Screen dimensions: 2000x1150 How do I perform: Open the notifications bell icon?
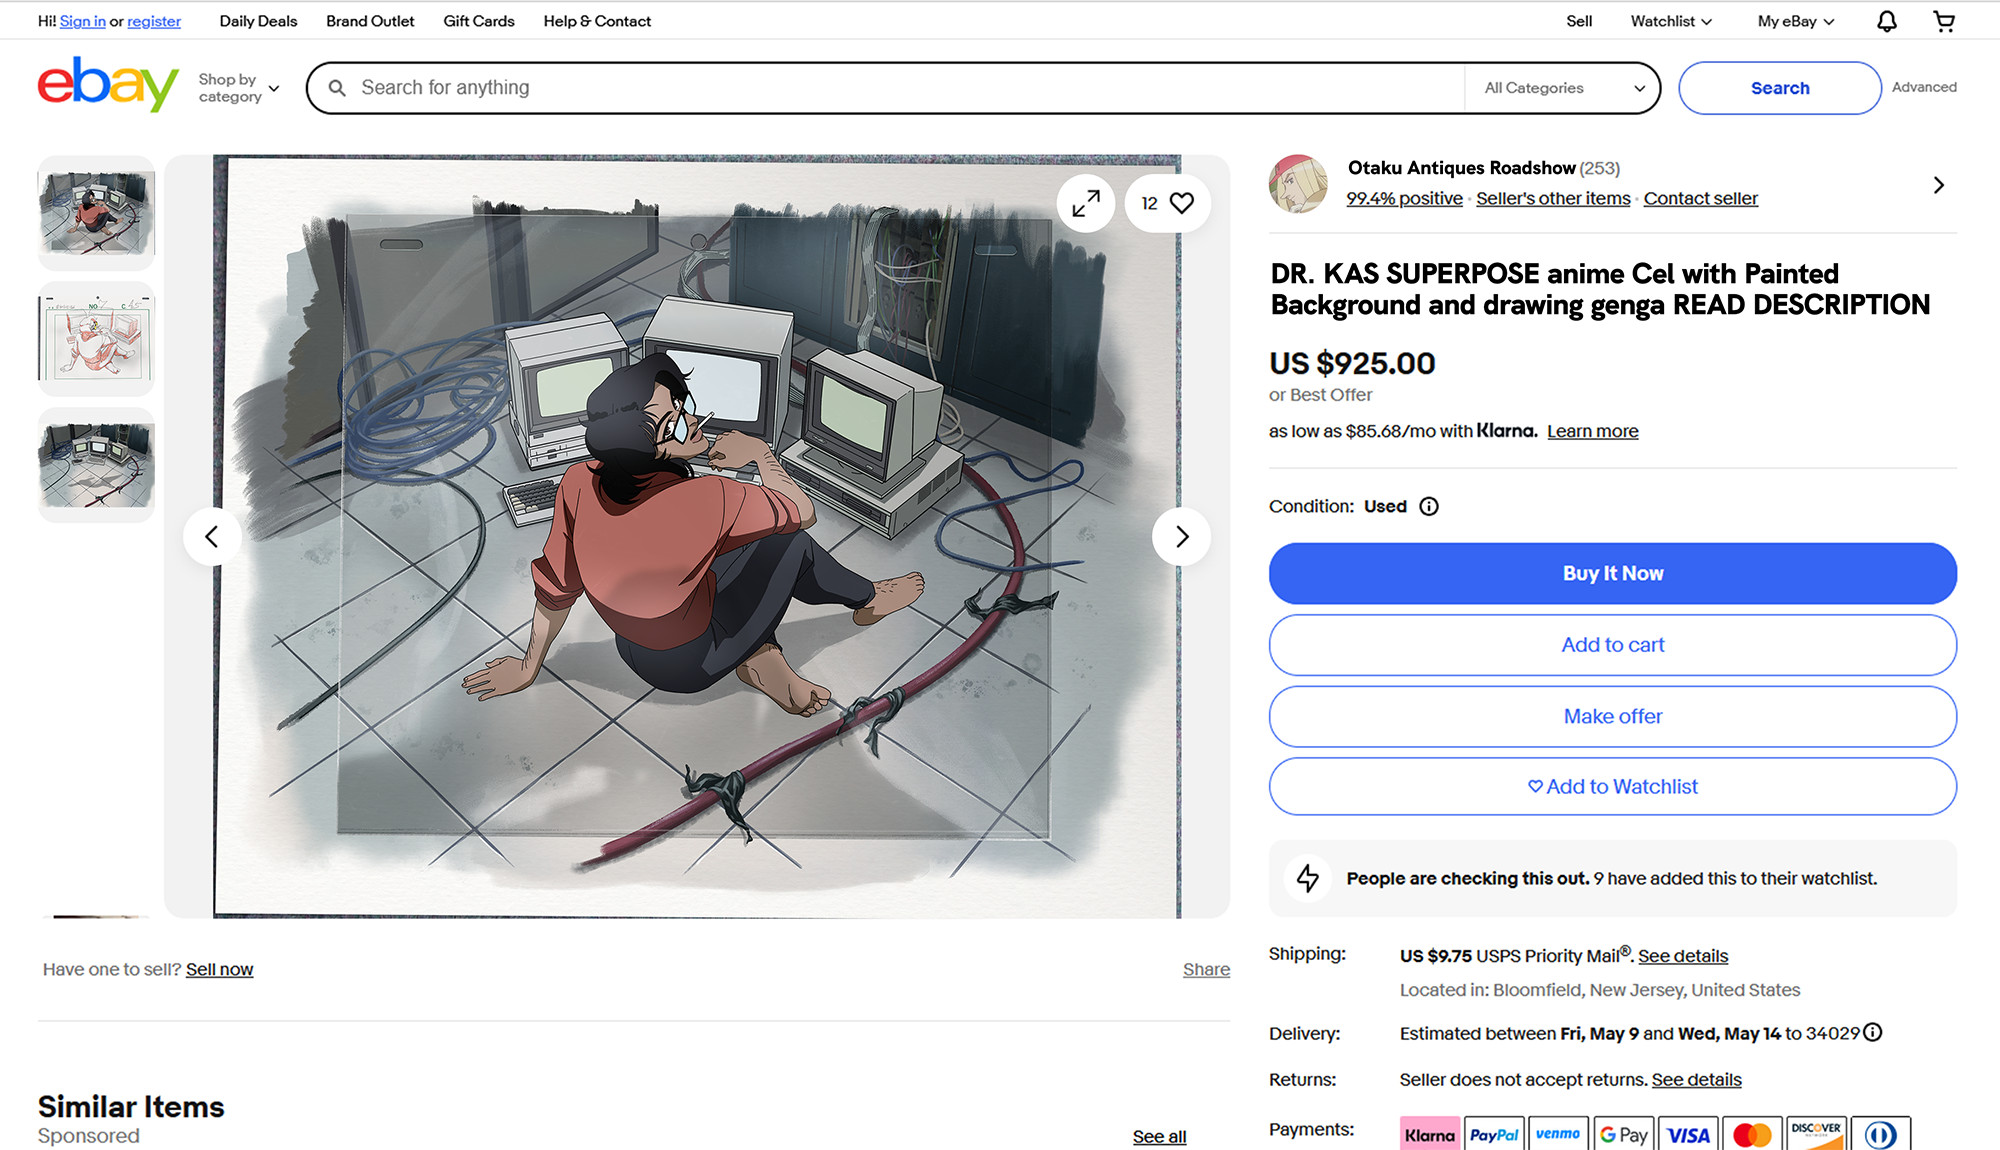pos(1886,21)
